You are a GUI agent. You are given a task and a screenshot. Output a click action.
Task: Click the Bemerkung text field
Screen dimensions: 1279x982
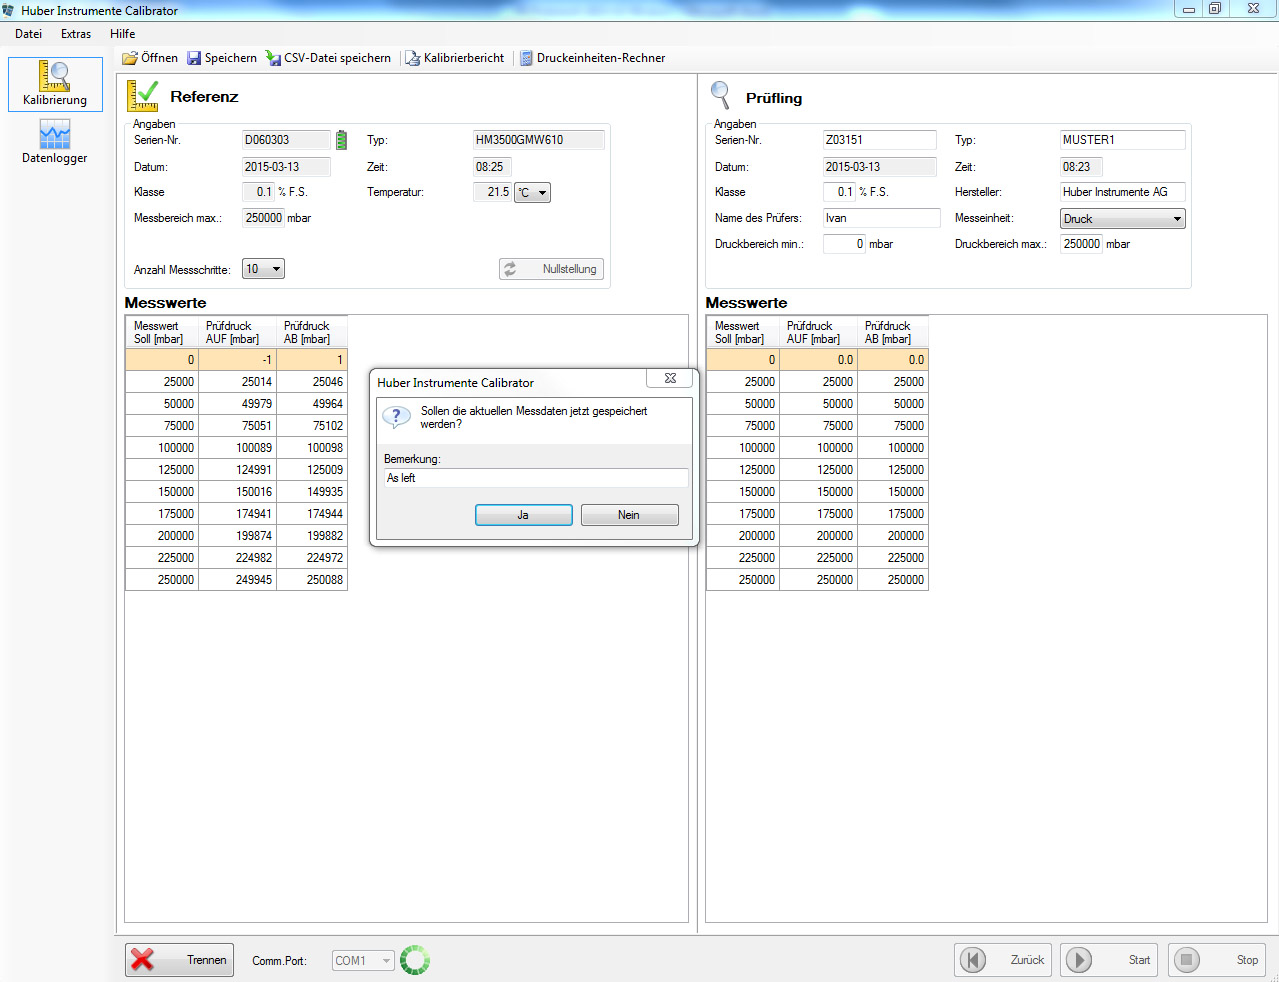tap(535, 478)
